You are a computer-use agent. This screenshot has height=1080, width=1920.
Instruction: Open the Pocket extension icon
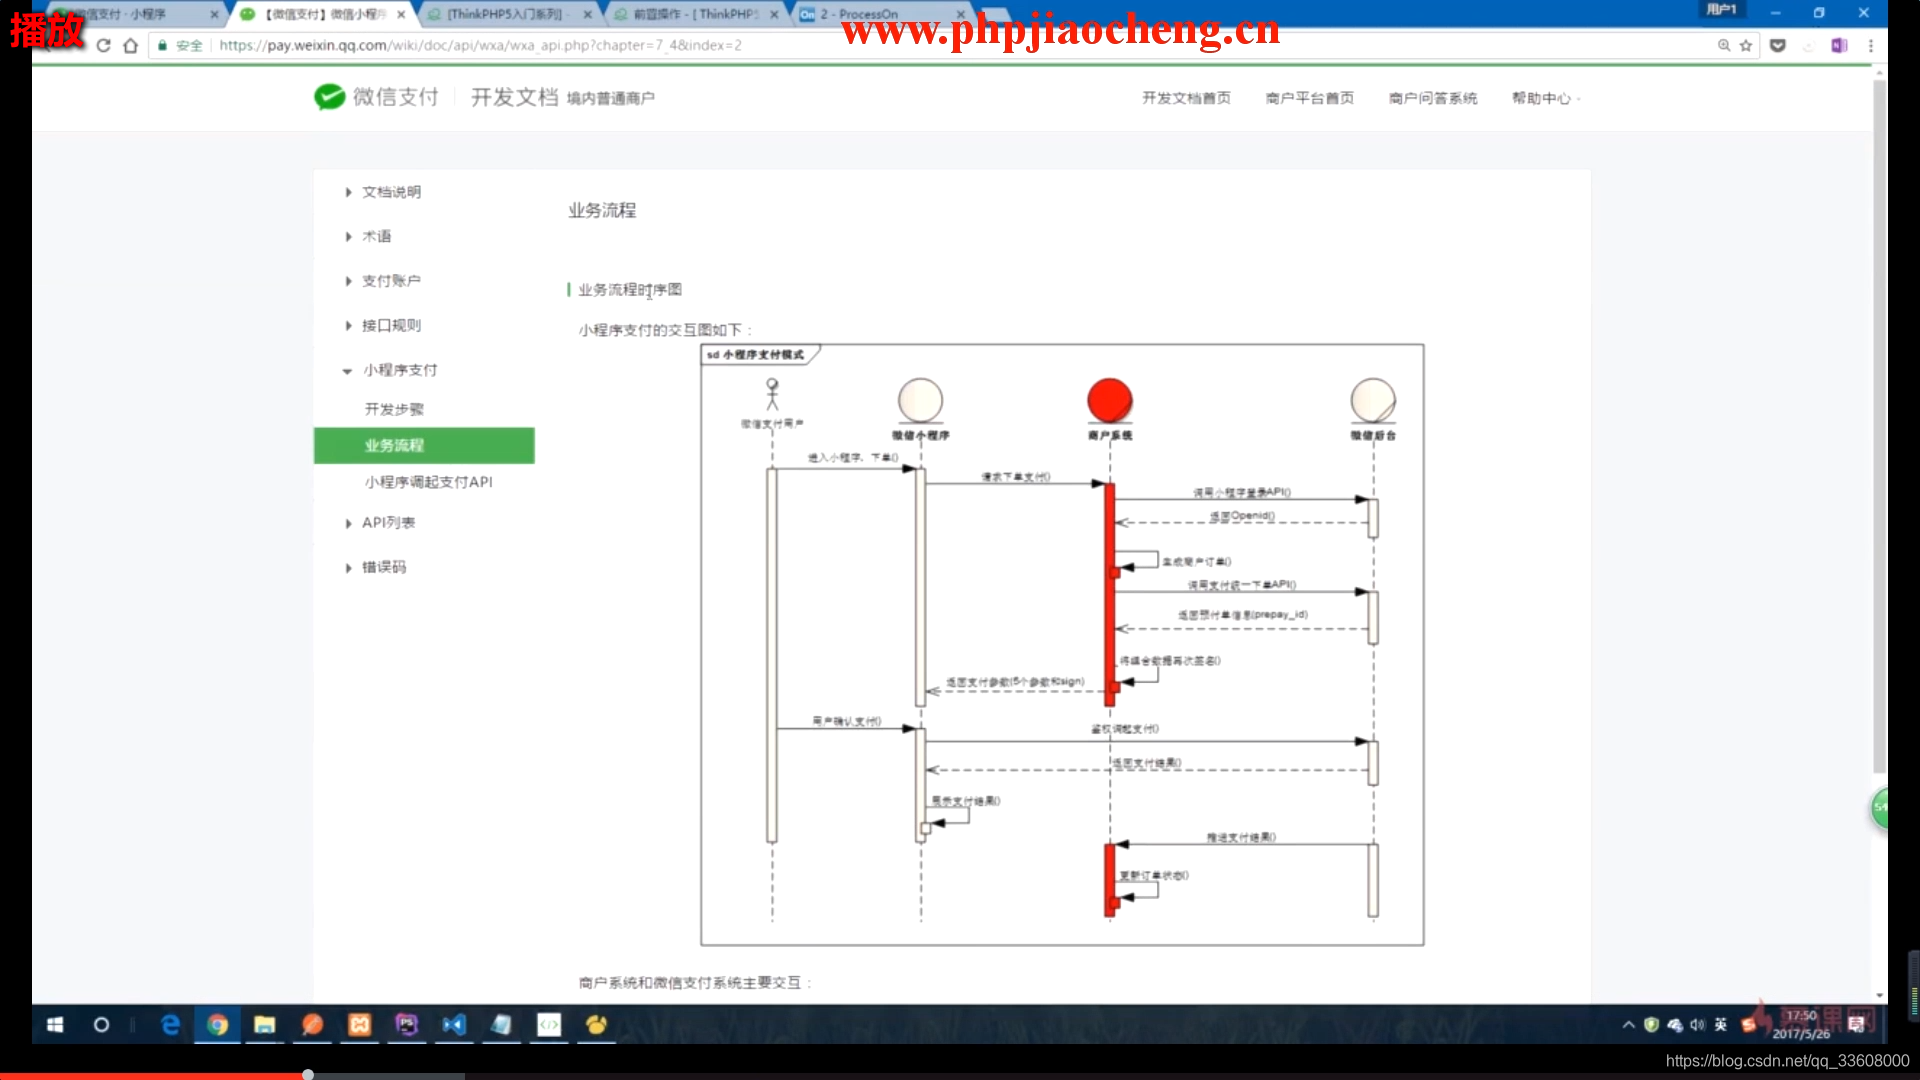1778,45
